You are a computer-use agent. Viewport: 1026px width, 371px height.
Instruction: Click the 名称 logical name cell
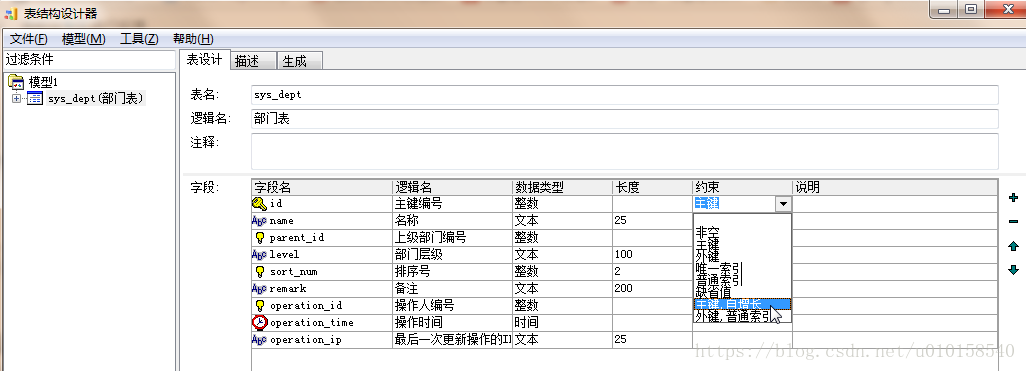452,221
